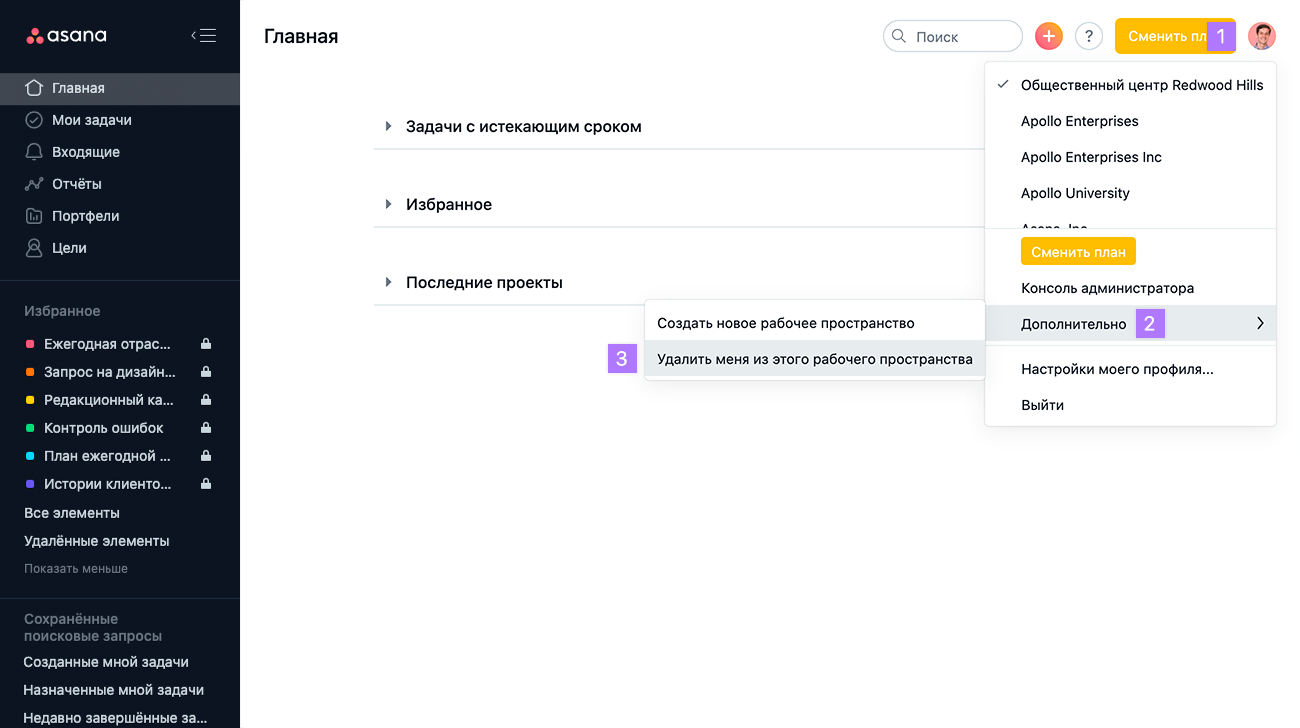Click the orange plus quick-add button
The height and width of the screenshot is (728, 1300).
(1049, 36)
